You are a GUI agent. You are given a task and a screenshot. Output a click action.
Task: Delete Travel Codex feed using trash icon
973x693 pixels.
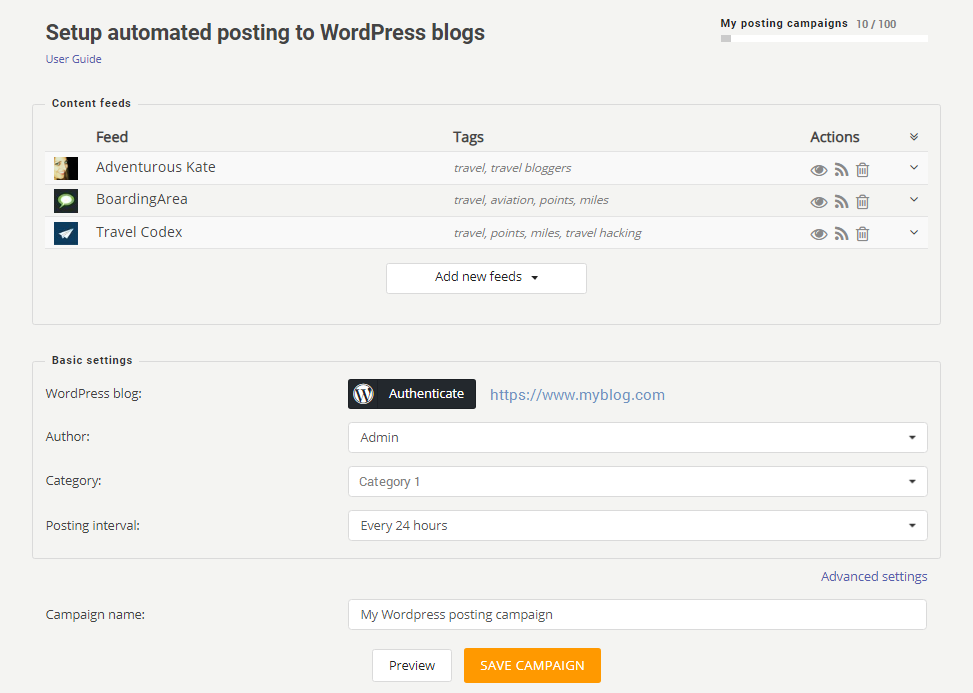point(863,234)
